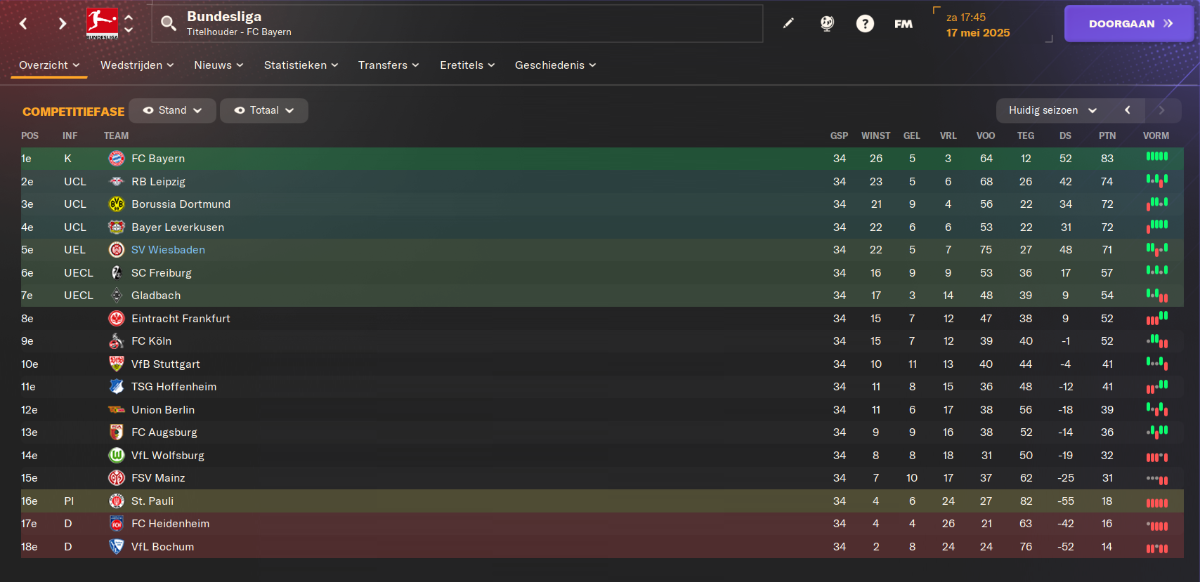The width and height of the screenshot is (1200, 582).
Task: Click the DOORGAAN button
Action: point(1129,23)
